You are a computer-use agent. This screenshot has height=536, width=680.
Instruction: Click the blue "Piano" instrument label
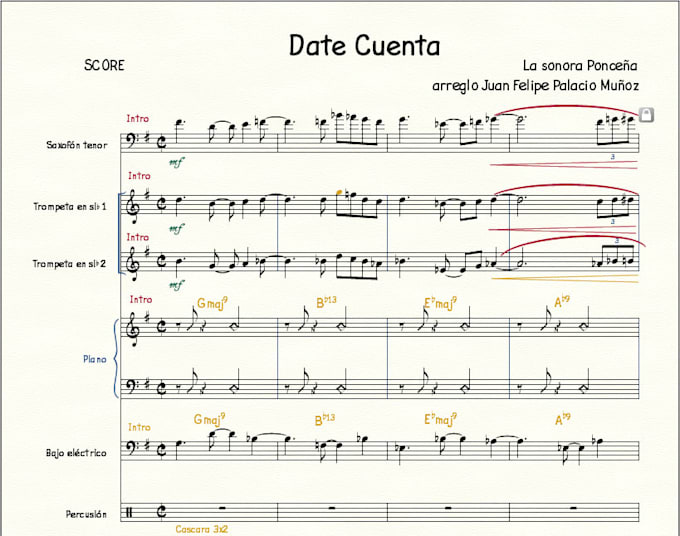[x=95, y=360]
